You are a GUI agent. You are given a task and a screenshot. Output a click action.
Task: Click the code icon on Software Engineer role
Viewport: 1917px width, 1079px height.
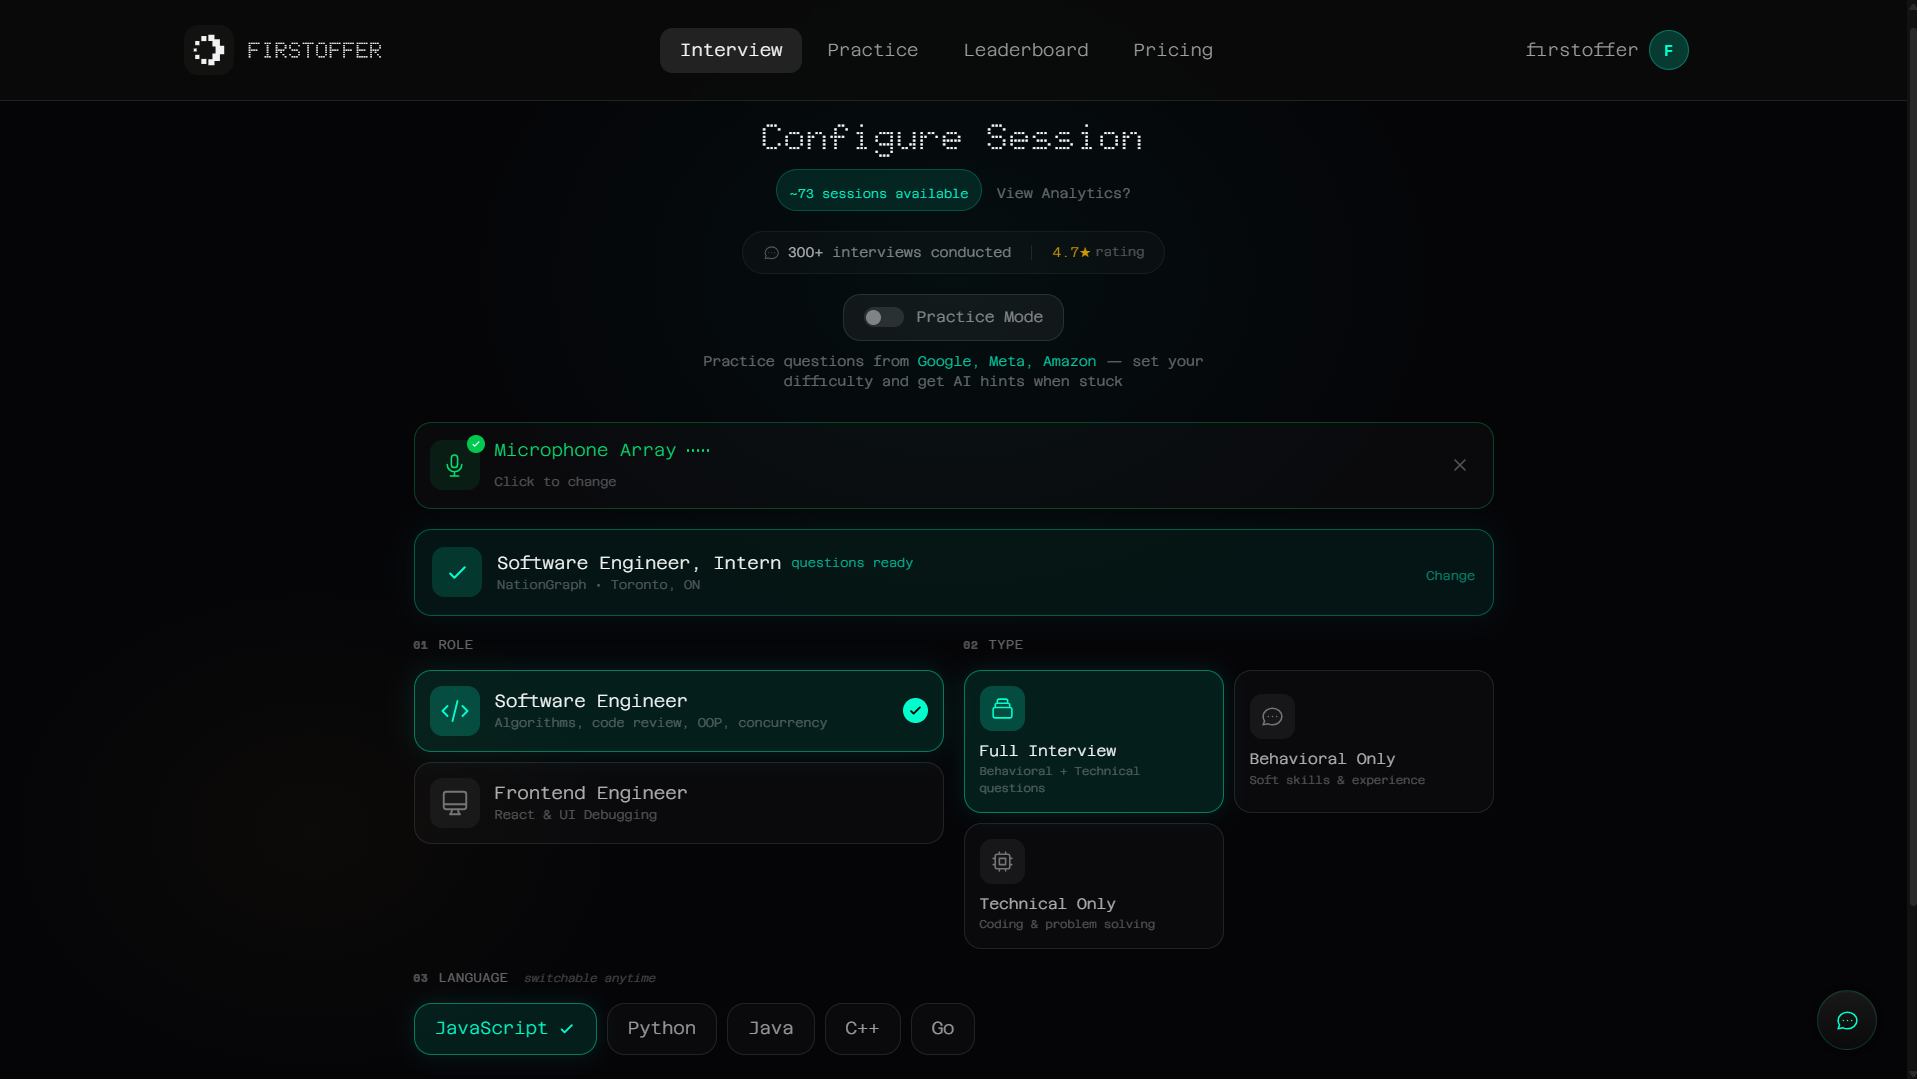[455, 711]
